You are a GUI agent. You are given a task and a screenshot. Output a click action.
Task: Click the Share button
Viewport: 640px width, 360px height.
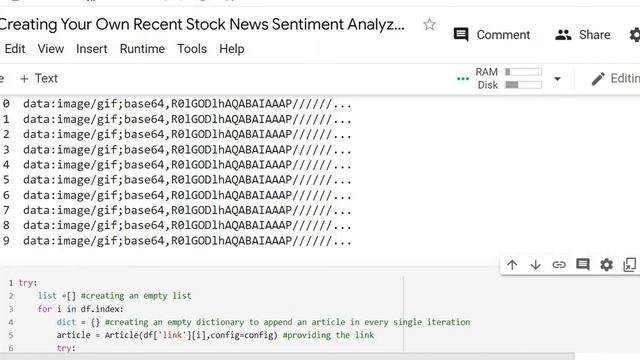[582, 35]
